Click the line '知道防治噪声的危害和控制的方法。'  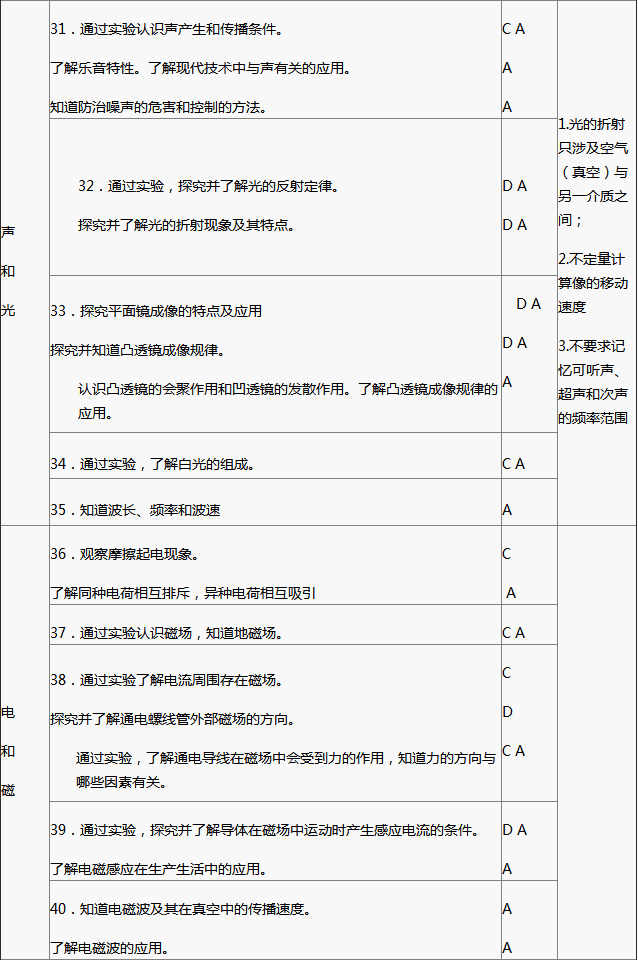(x=159, y=108)
